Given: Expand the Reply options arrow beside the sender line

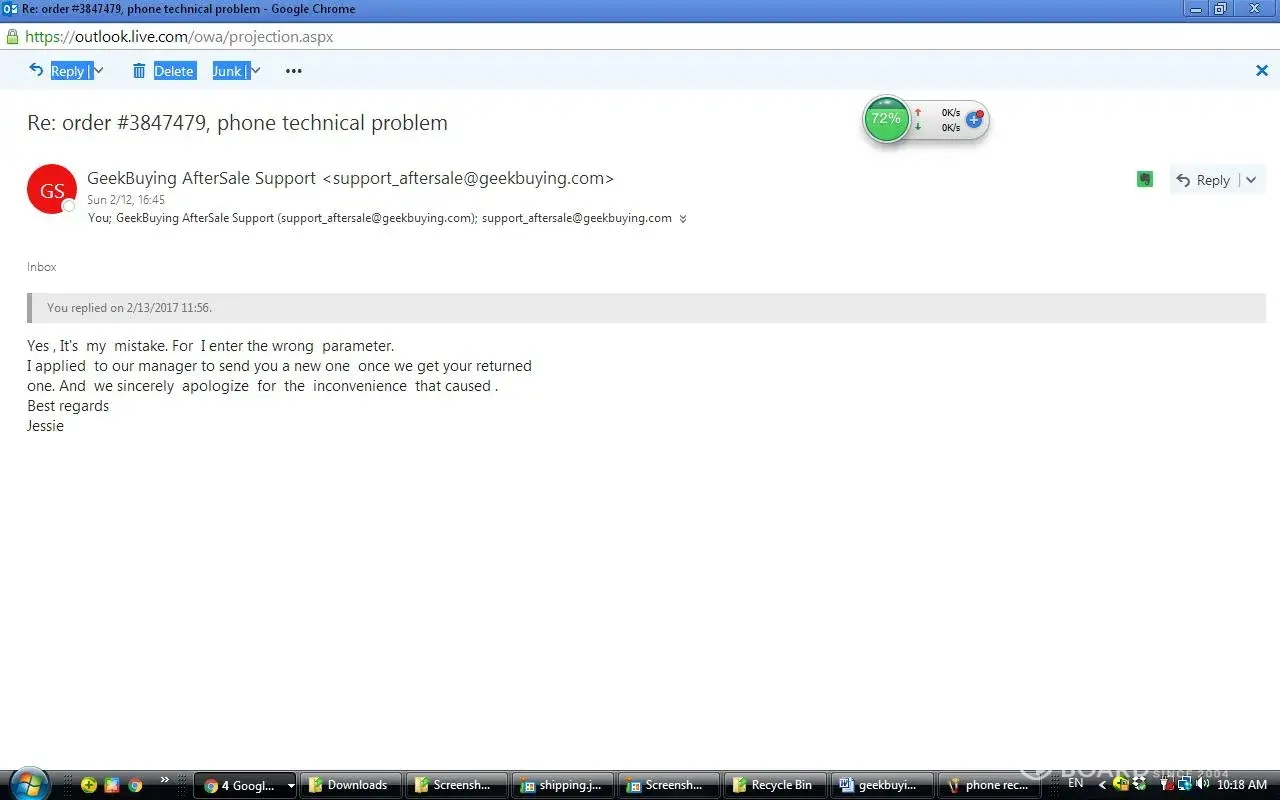Looking at the screenshot, I should point(1252,180).
